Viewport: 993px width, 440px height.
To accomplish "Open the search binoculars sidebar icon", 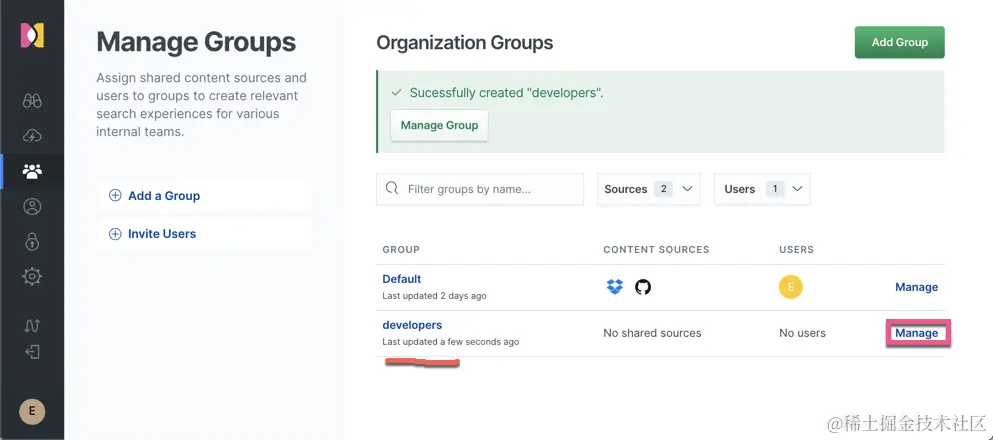I will (x=32, y=100).
